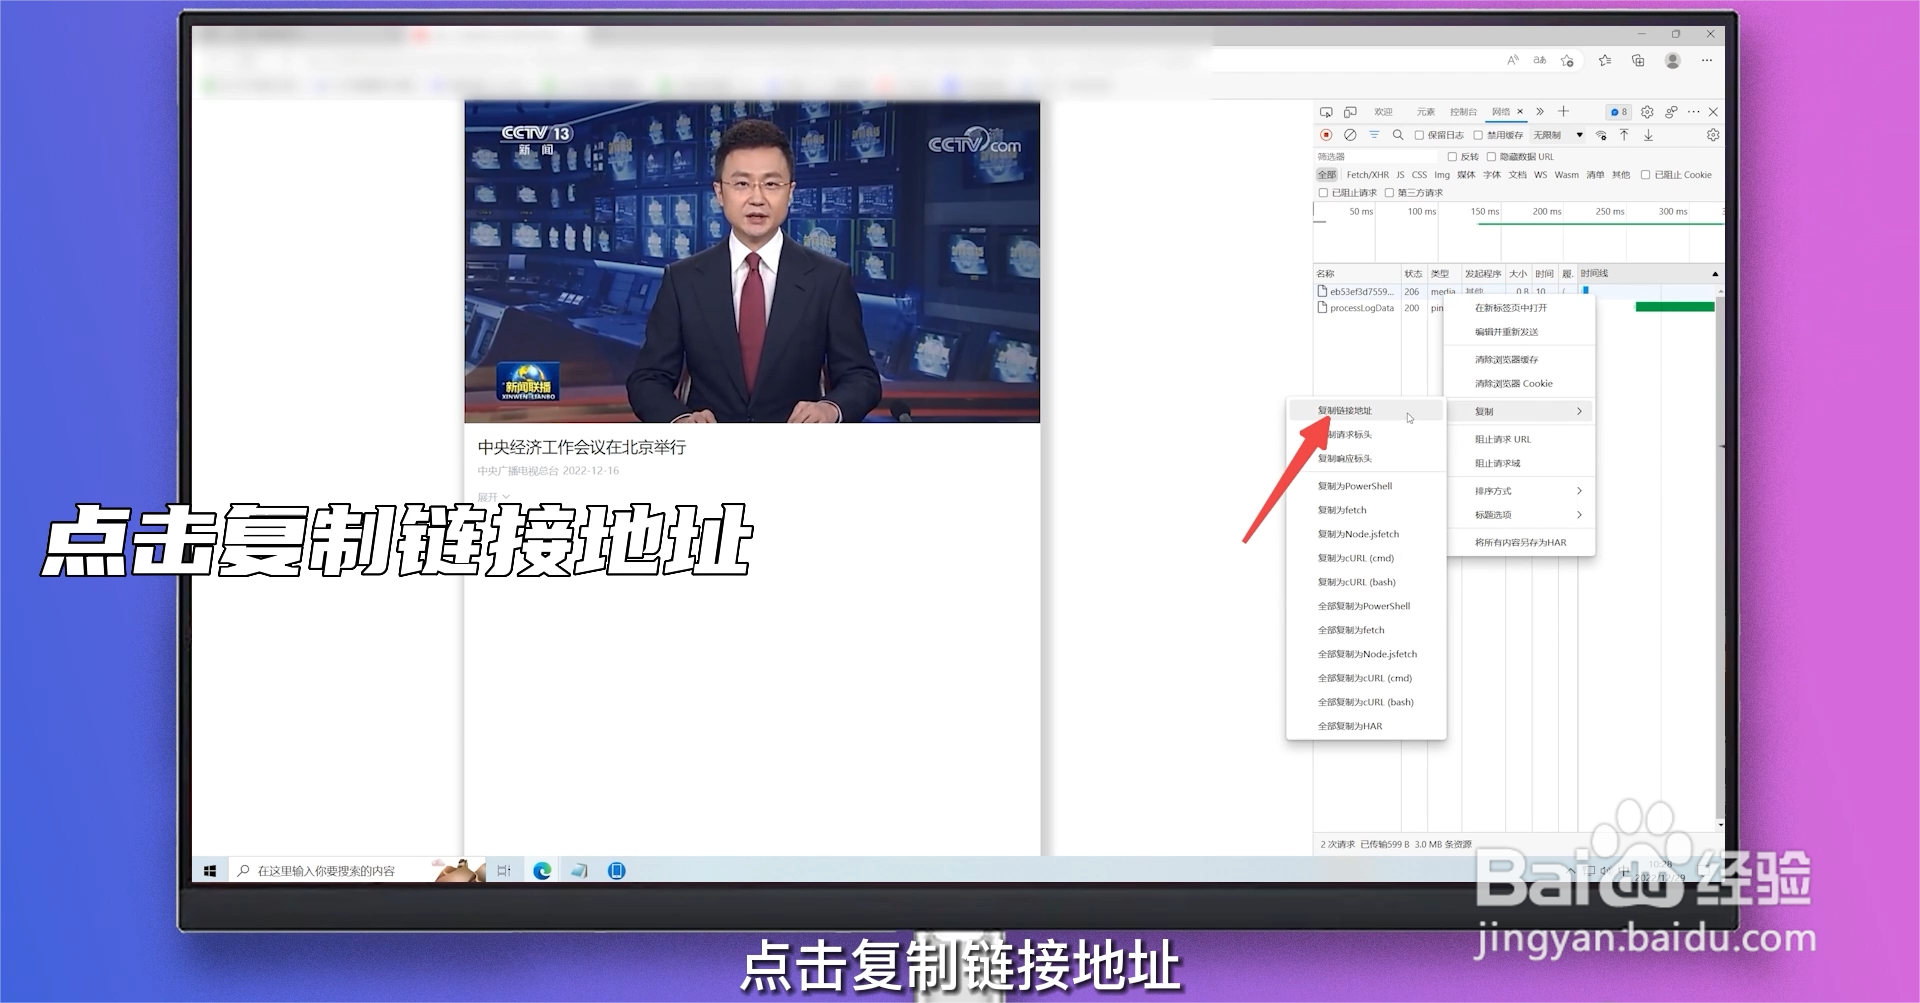Filter requests with the Fetch/XHR button

(1368, 174)
